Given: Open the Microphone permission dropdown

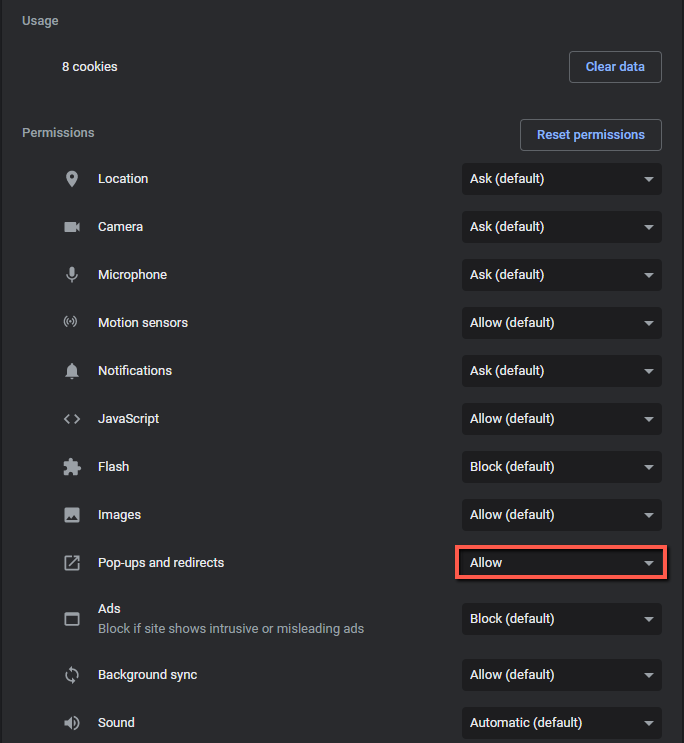Looking at the screenshot, I should coord(562,275).
